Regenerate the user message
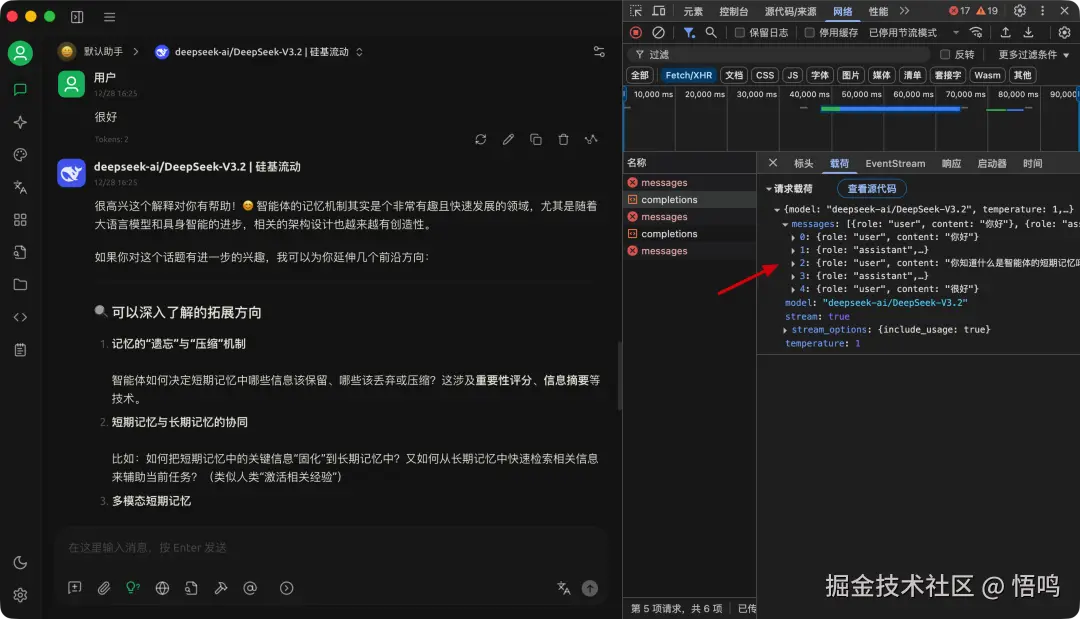This screenshot has width=1080, height=619. pyautogui.click(x=481, y=139)
